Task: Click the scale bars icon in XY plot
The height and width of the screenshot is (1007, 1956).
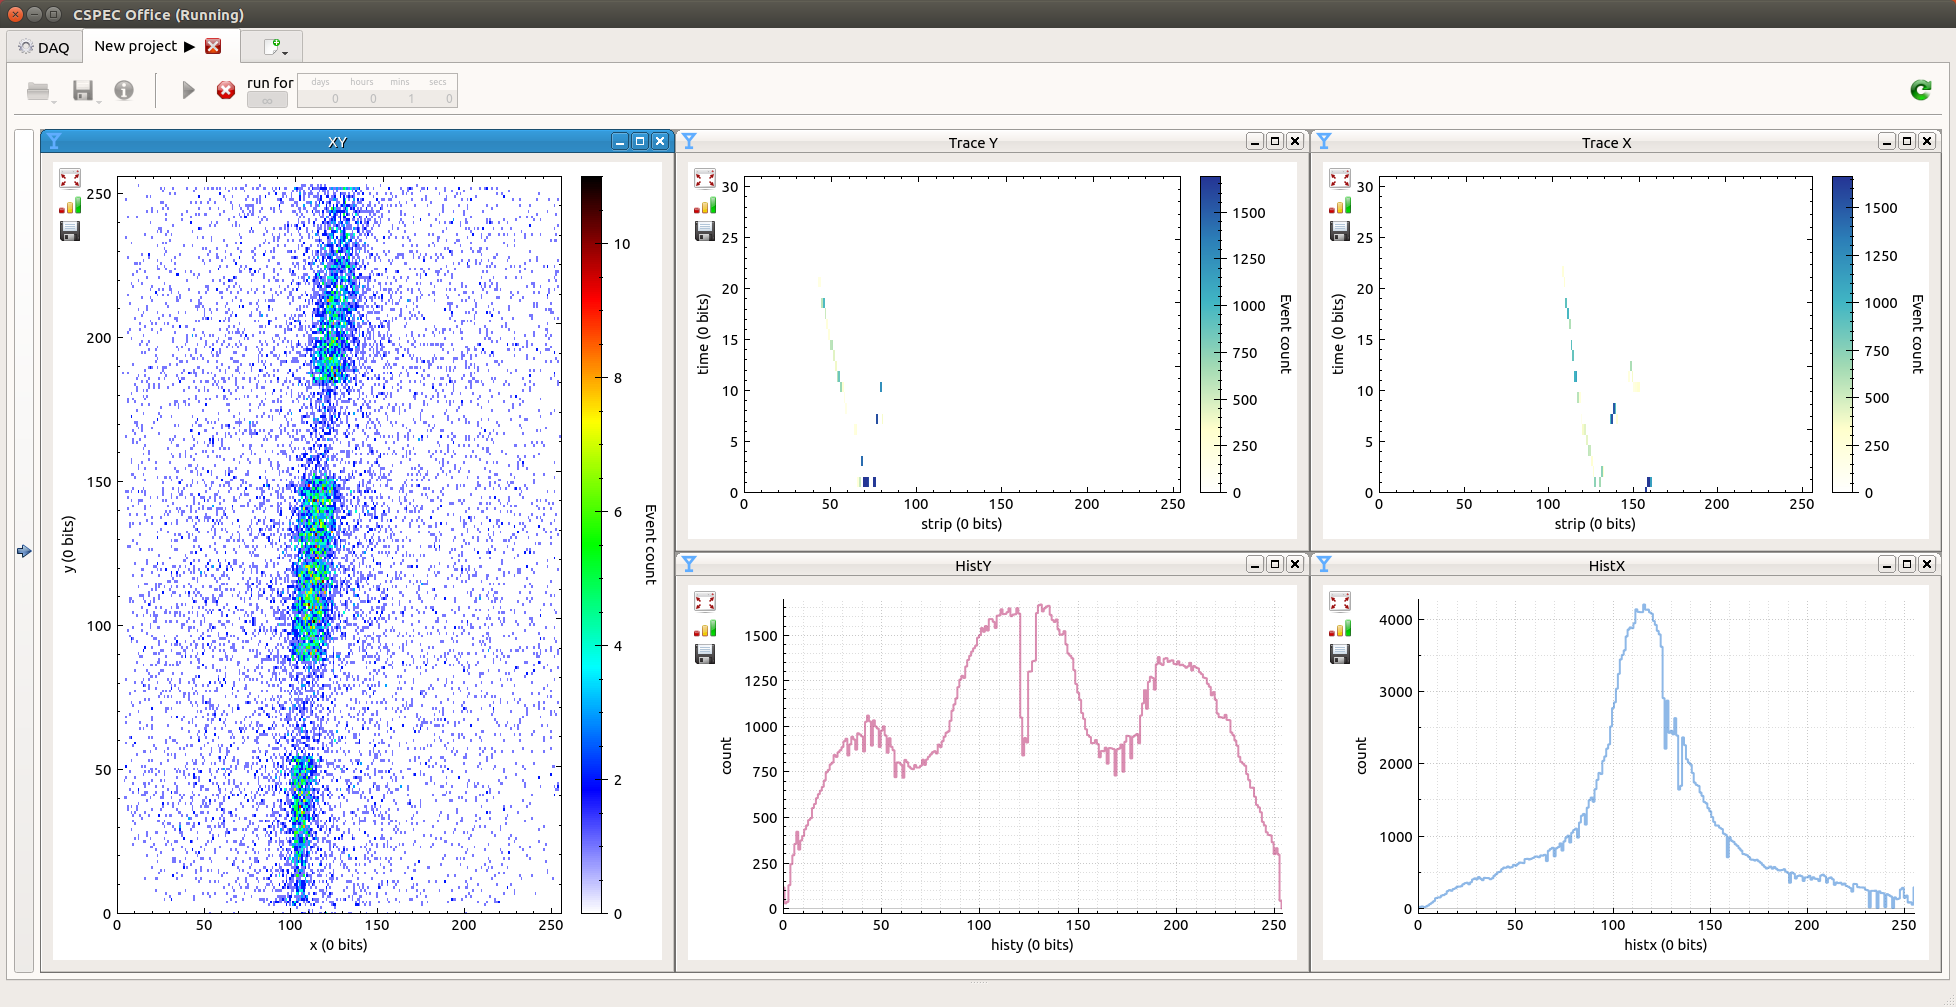Action: 70,205
